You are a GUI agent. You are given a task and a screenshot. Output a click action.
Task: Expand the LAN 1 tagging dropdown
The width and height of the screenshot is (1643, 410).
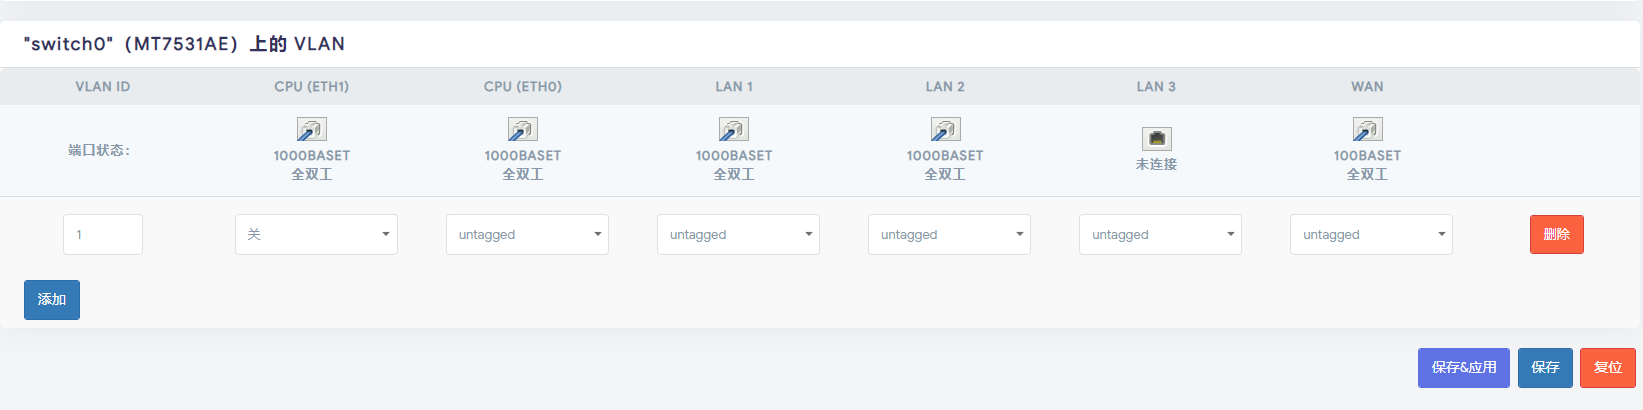(x=738, y=234)
